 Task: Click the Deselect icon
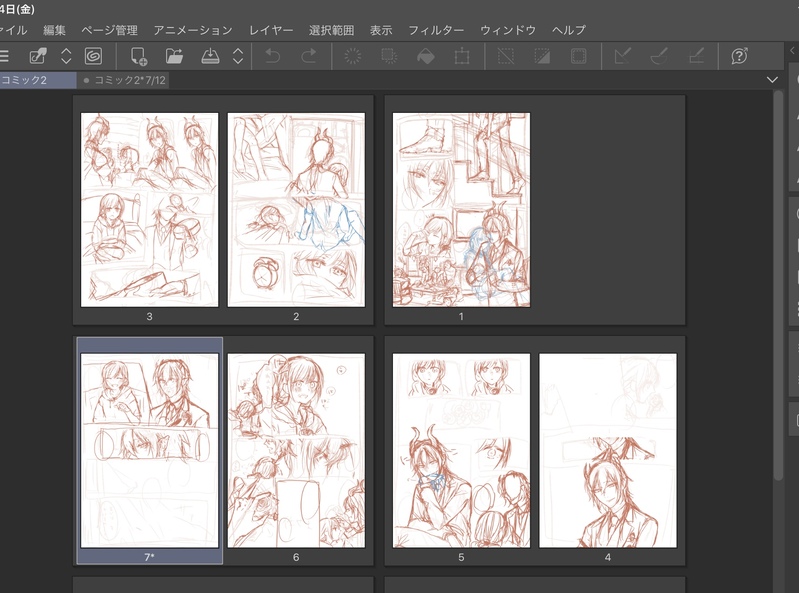pos(505,56)
